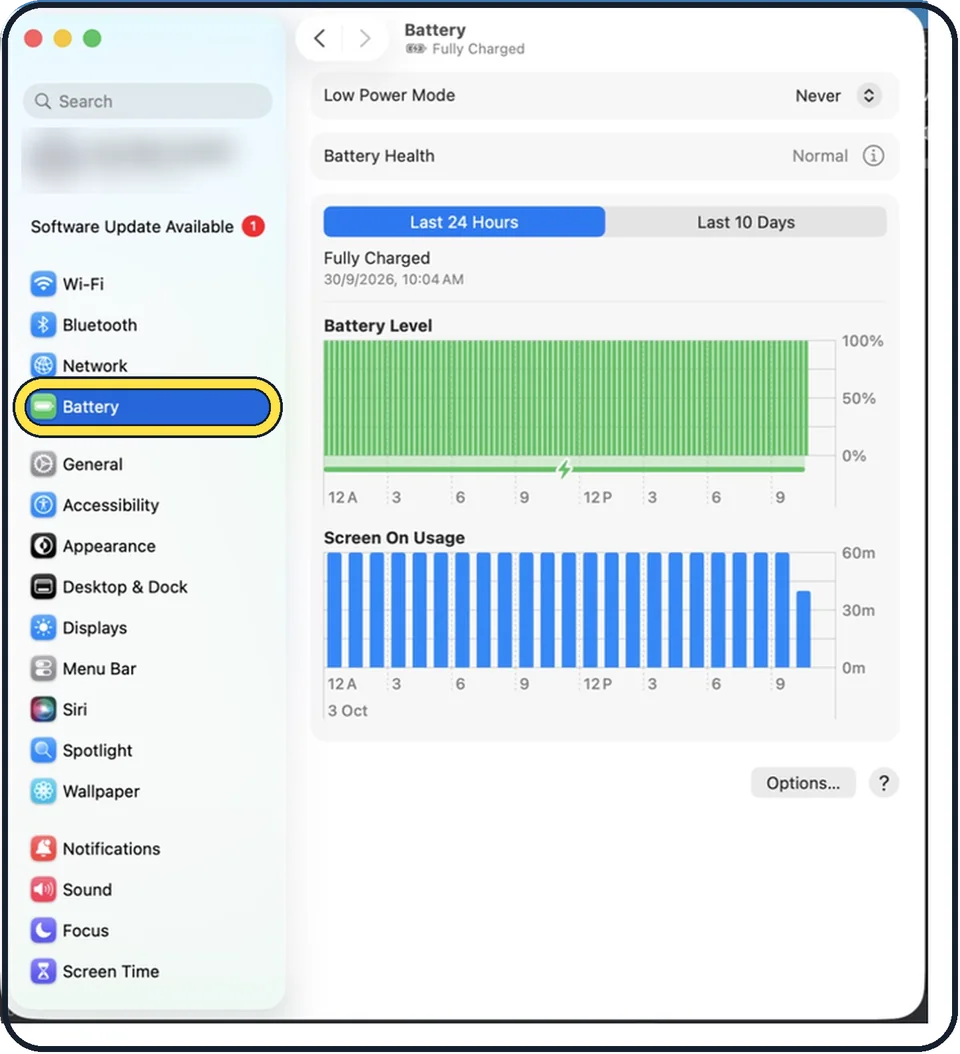Click the Screen Time sidebar label
Viewport: 960px width, 1054px height.
point(111,972)
